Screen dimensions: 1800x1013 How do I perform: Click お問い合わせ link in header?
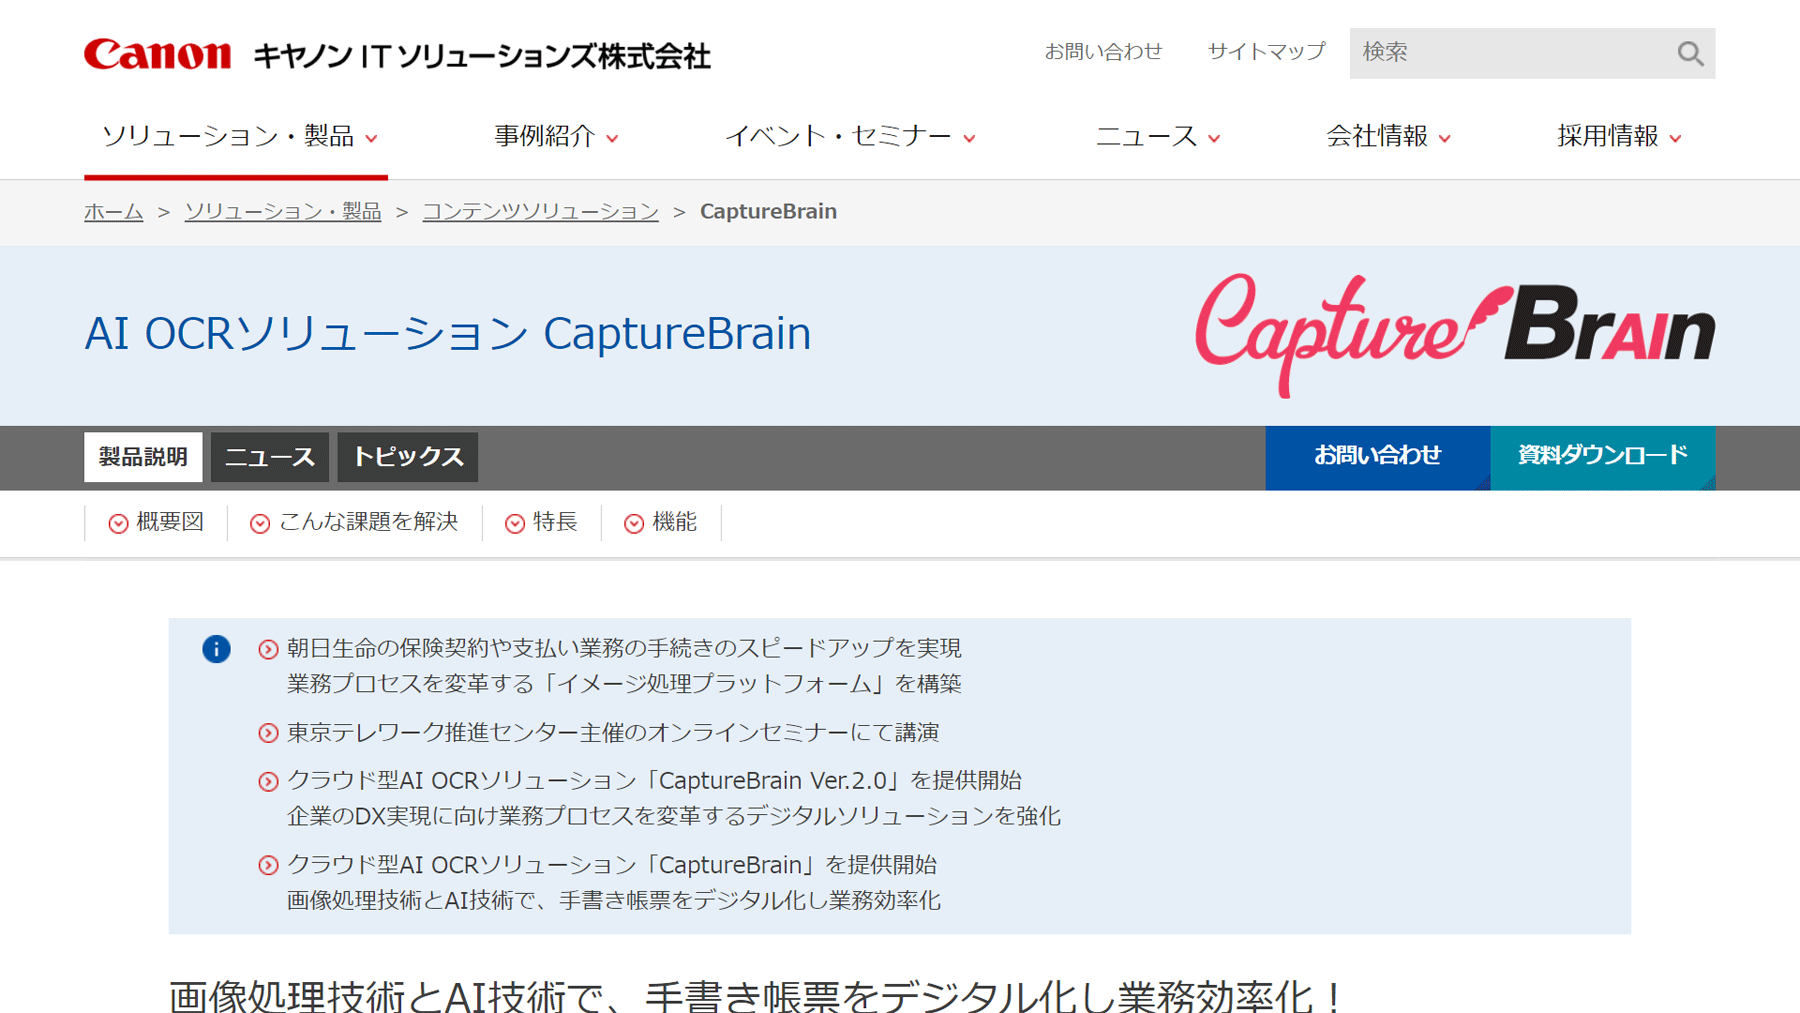[1104, 51]
